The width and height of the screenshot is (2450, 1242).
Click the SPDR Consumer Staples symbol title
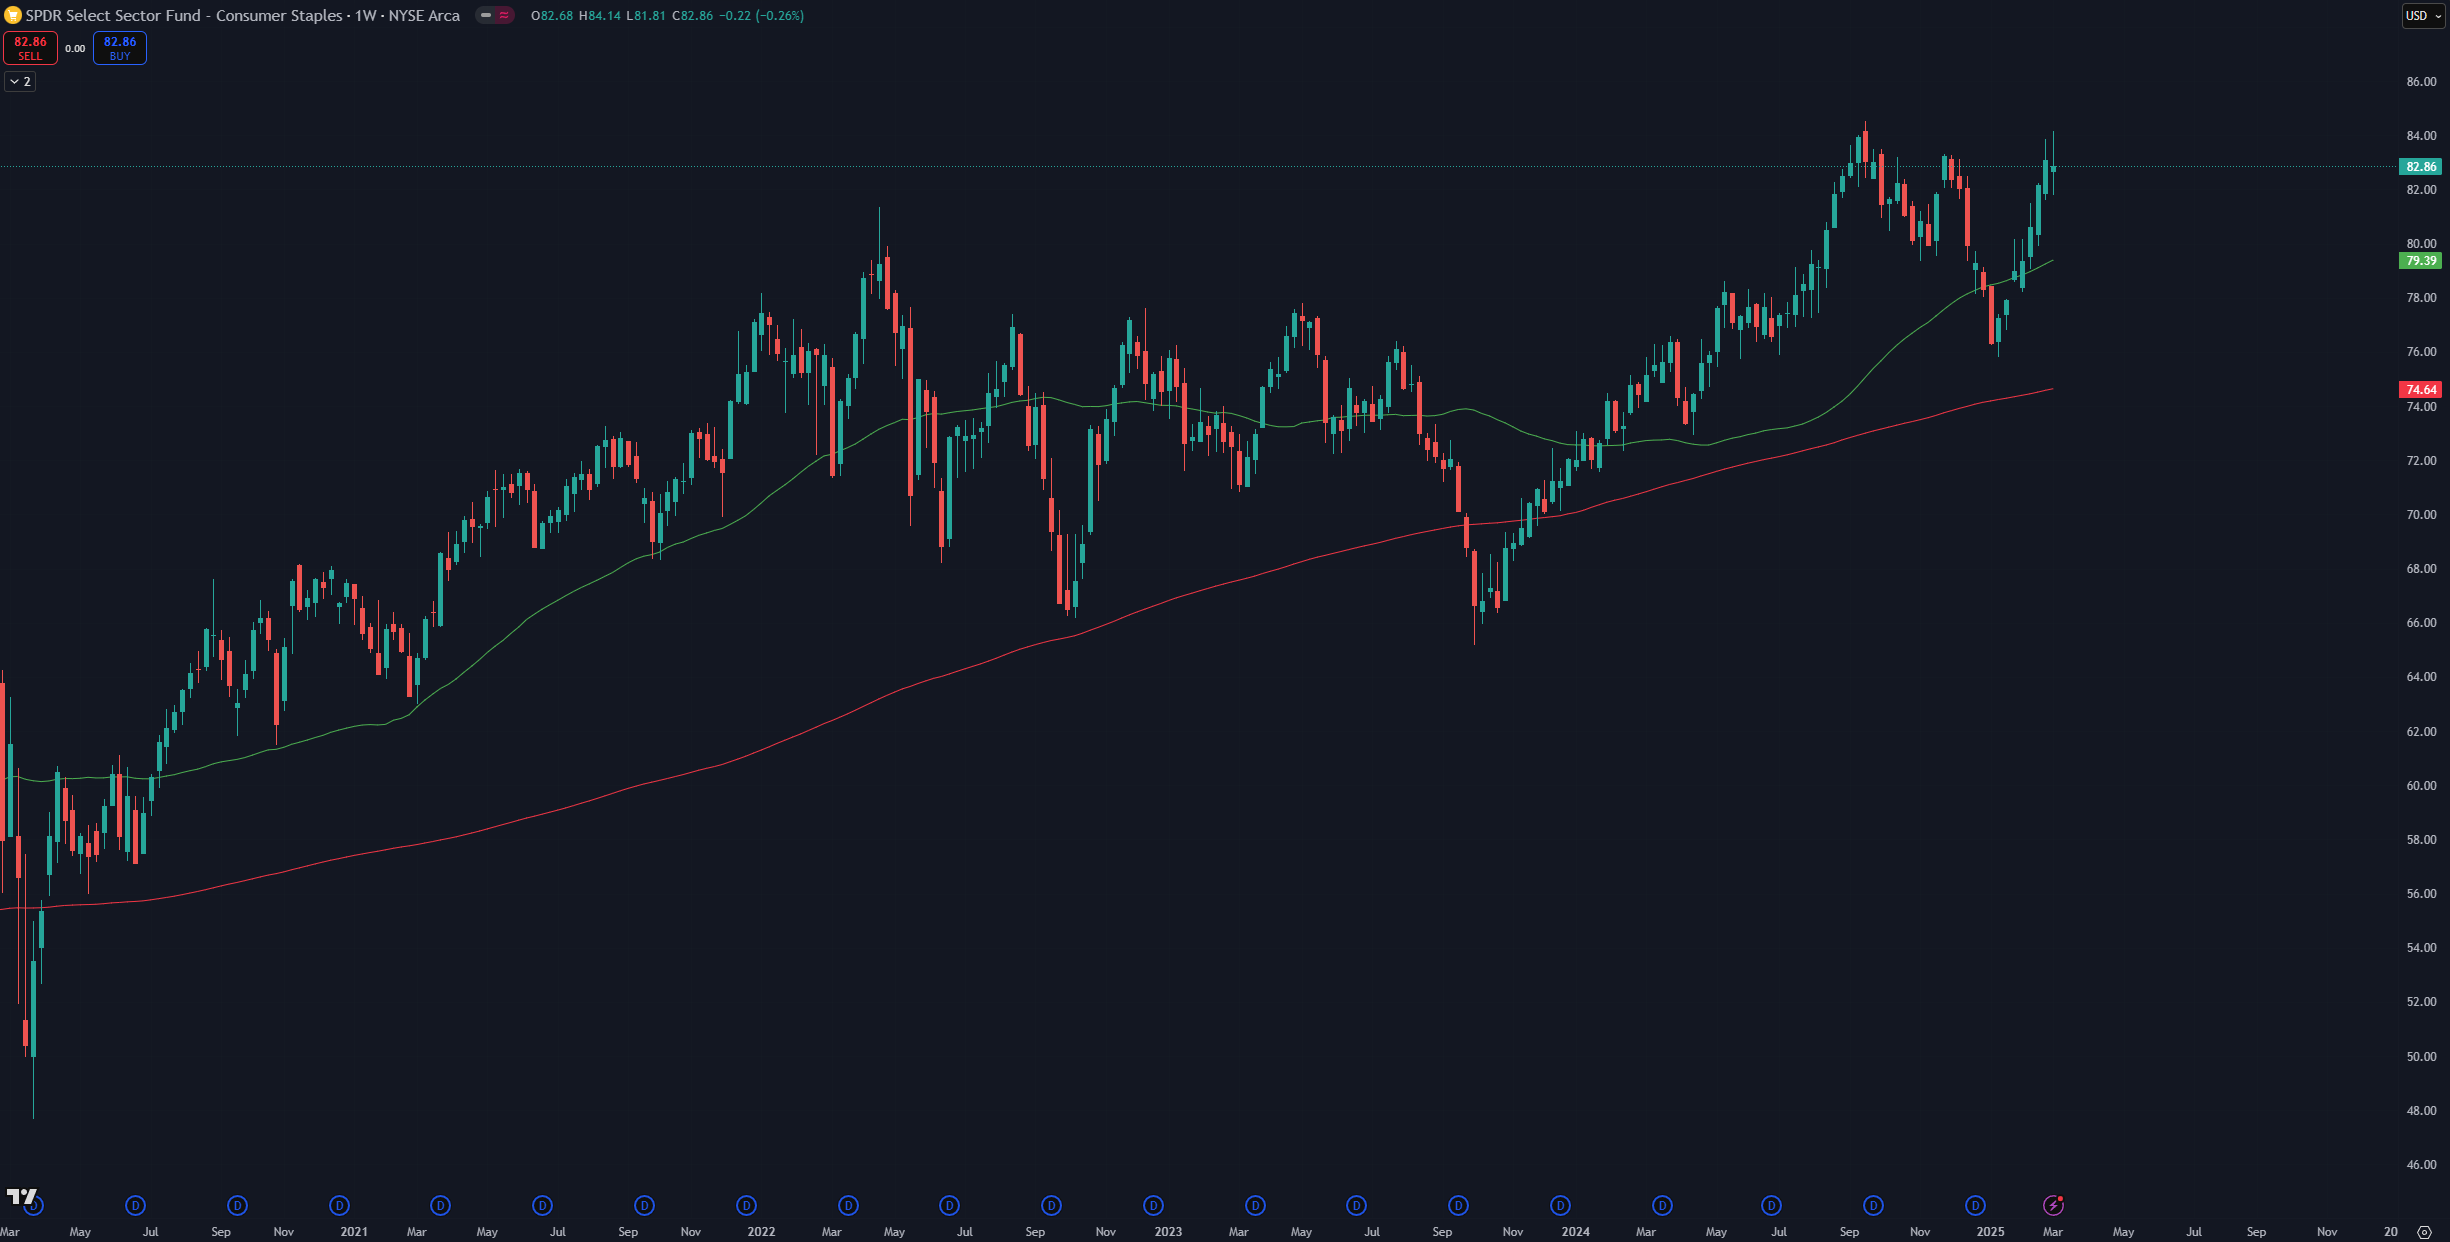pyautogui.click(x=242, y=15)
